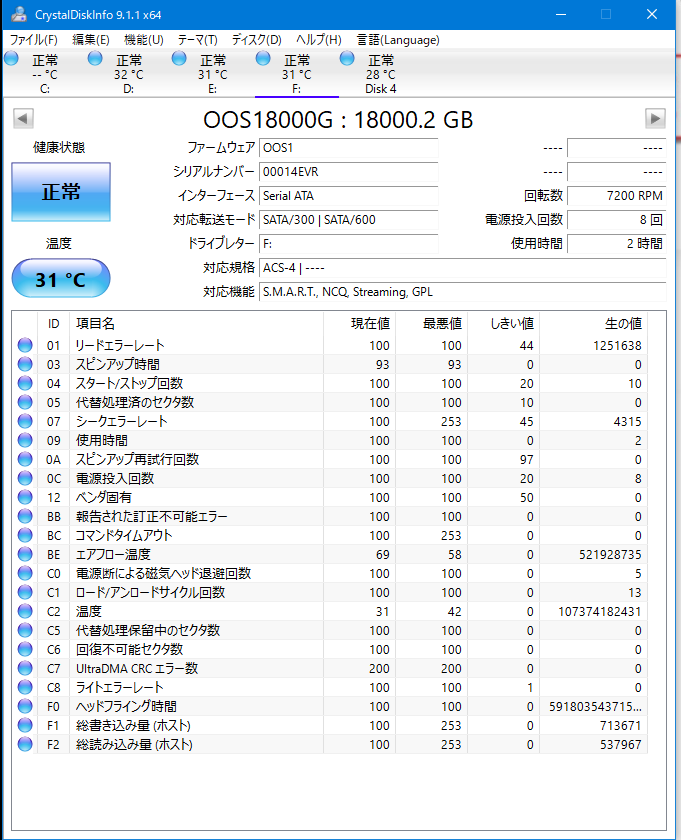Open the 言語(Language) menu

click(x=398, y=40)
